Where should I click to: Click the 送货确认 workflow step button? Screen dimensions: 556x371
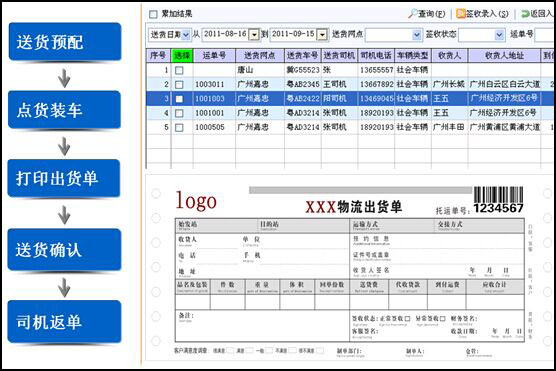click(64, 250)
